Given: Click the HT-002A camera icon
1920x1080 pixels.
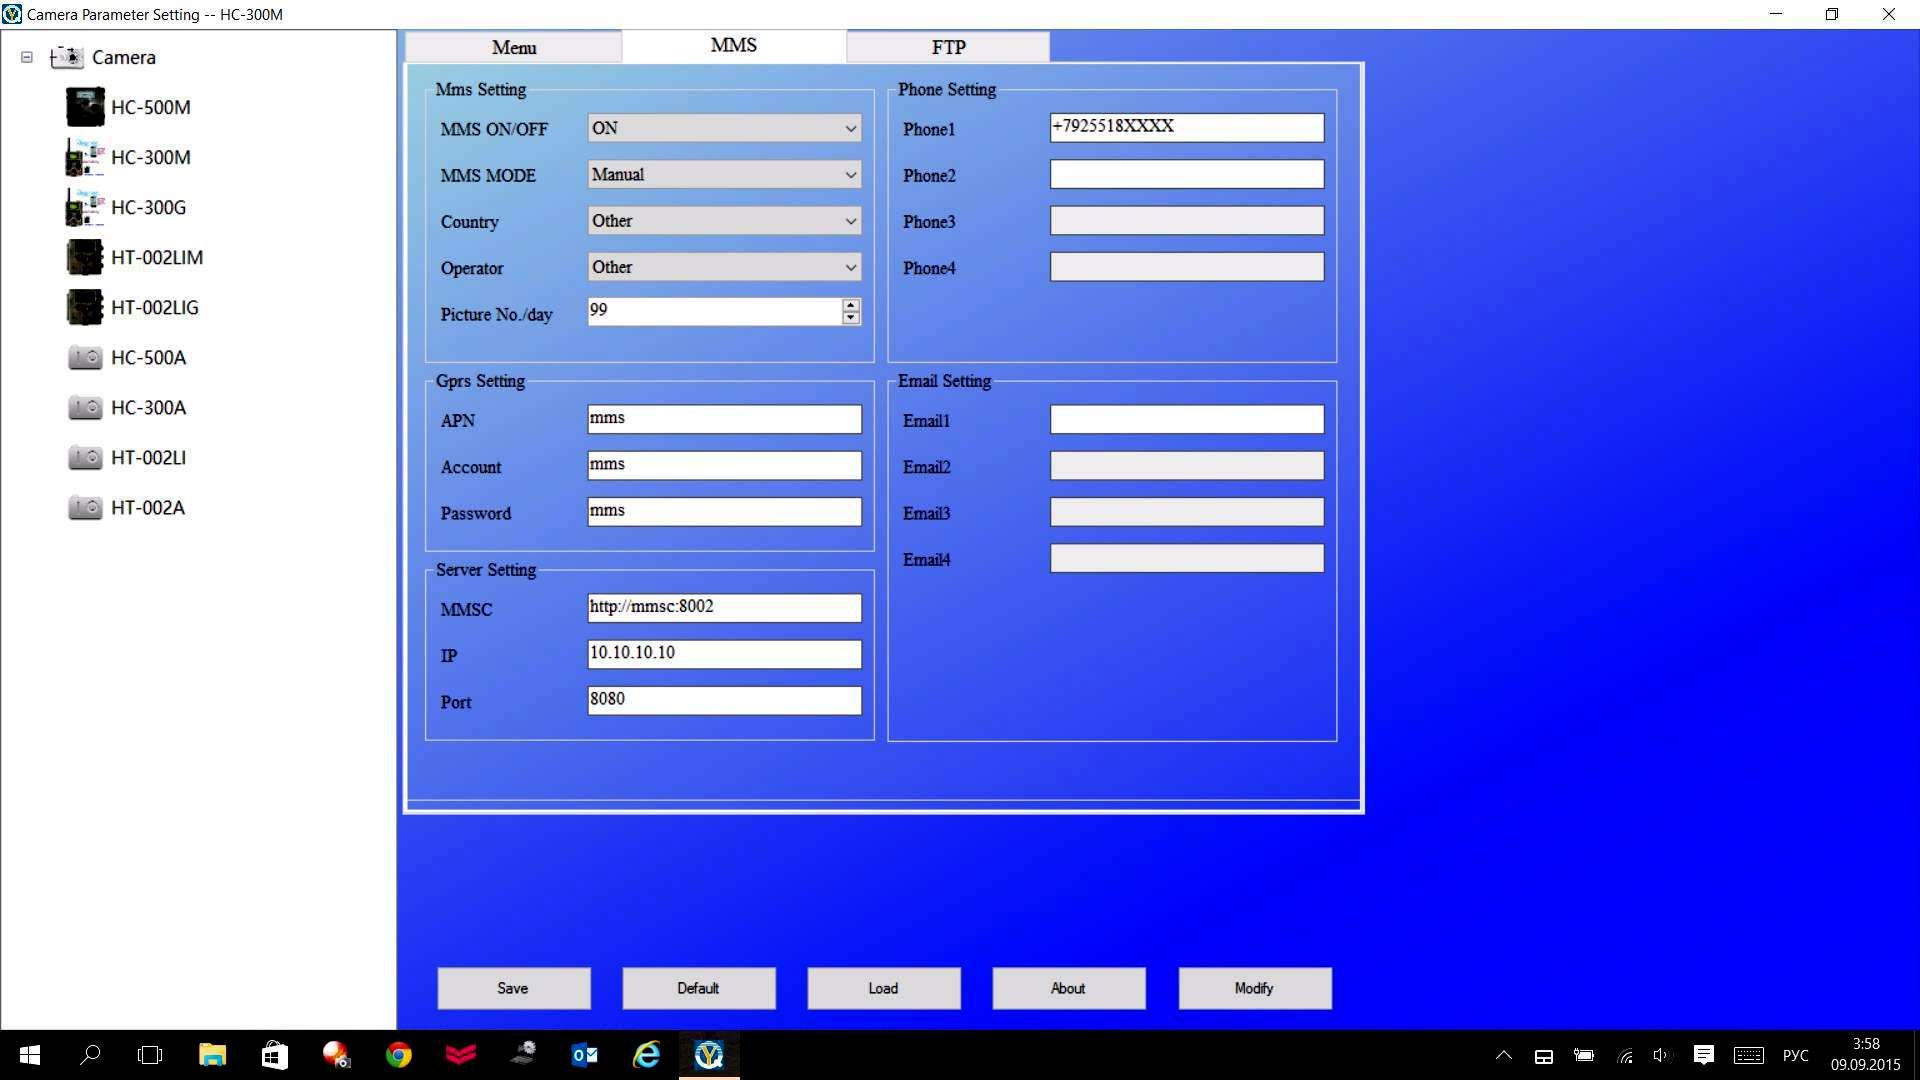Looking at the screenshot, I should (x=84, y=508).
